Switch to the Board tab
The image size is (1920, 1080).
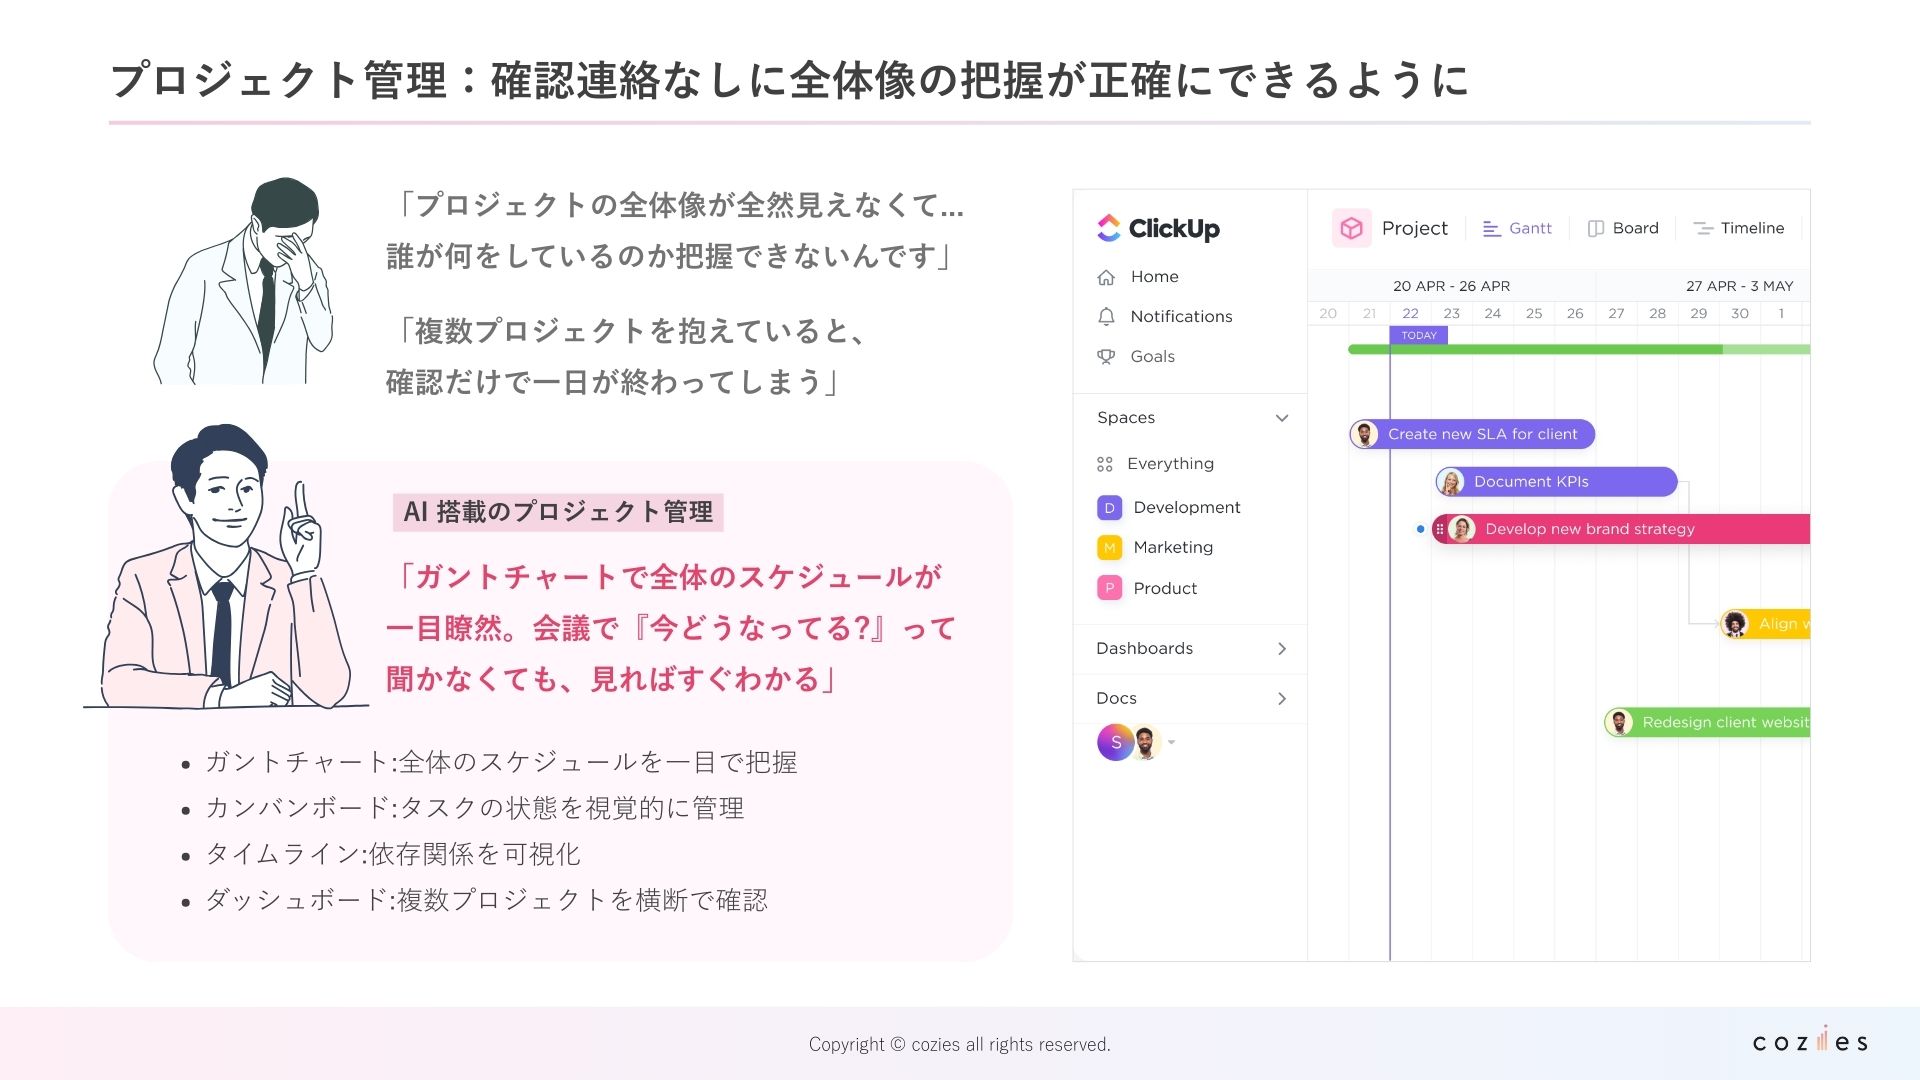click(1623, 228)
